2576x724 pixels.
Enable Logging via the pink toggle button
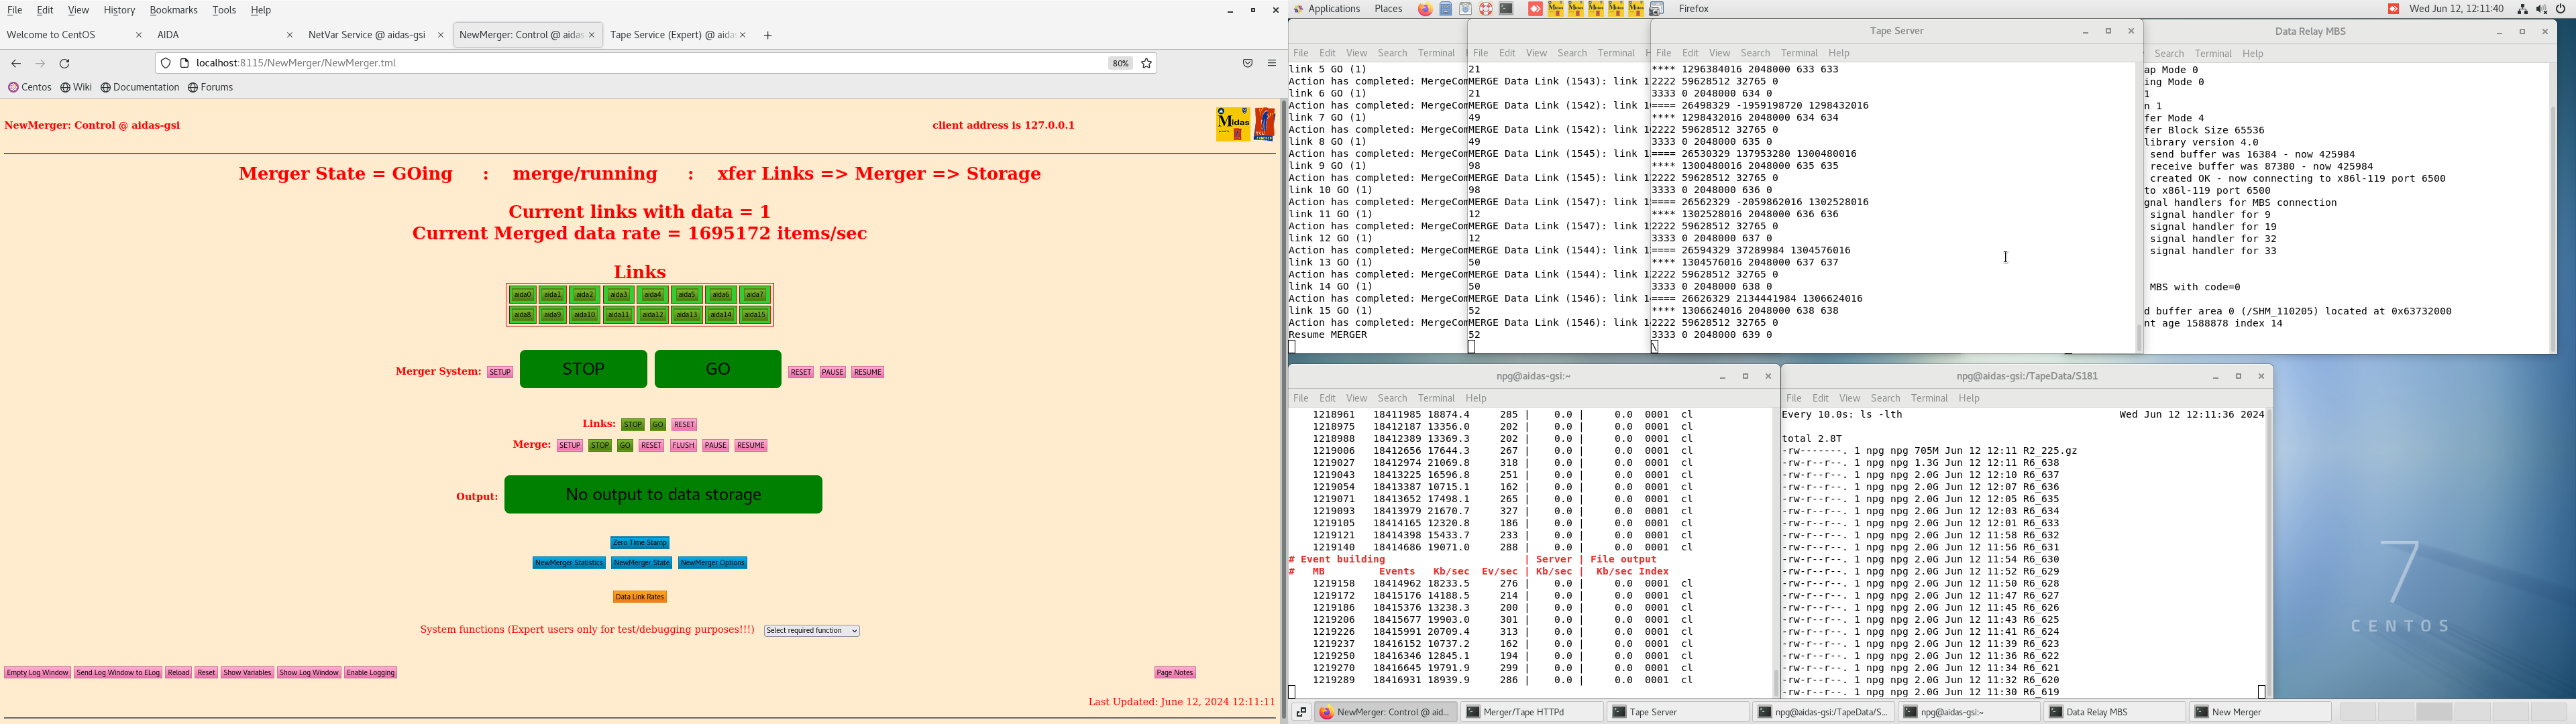click(x=370, y=672)
